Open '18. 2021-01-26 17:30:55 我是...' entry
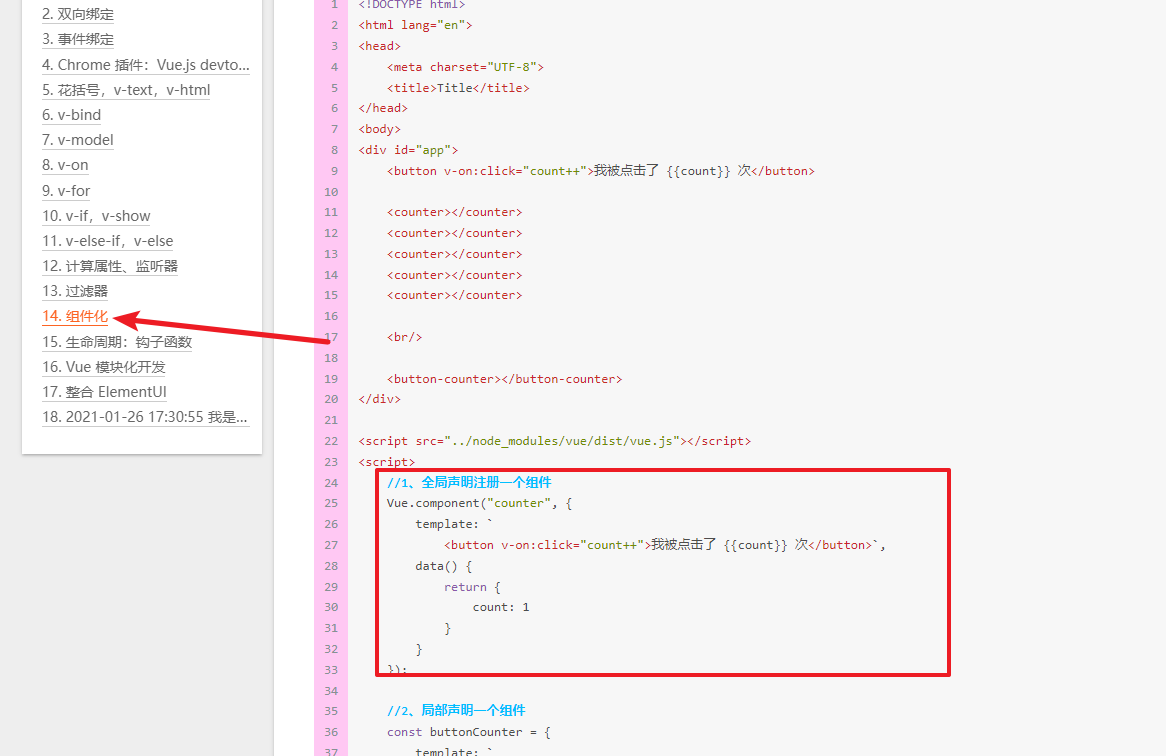Screen dimensions: 1166x756 click(x=145, y=417)
